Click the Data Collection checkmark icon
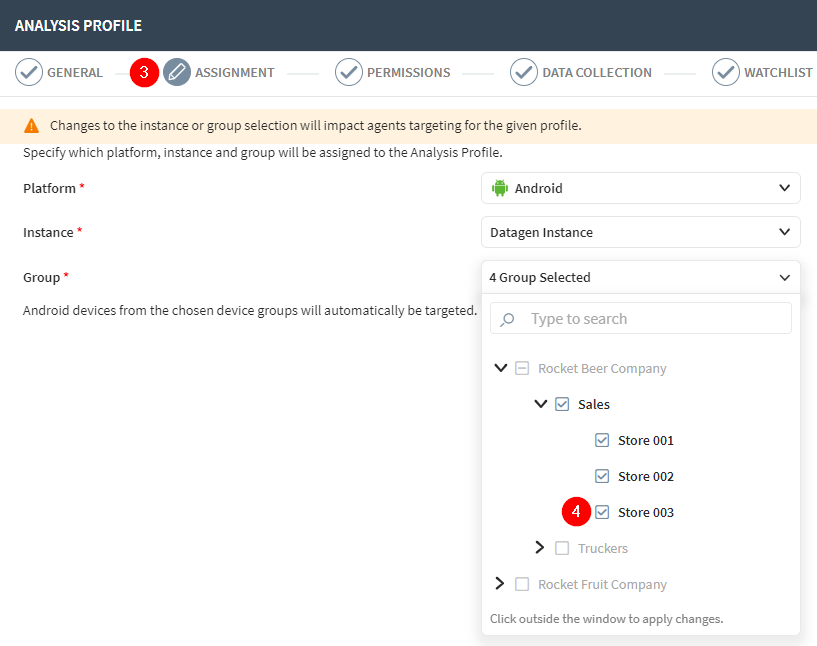Image resolution: width=817 pixels, height=646 pixels. click(x=524, y=72)
